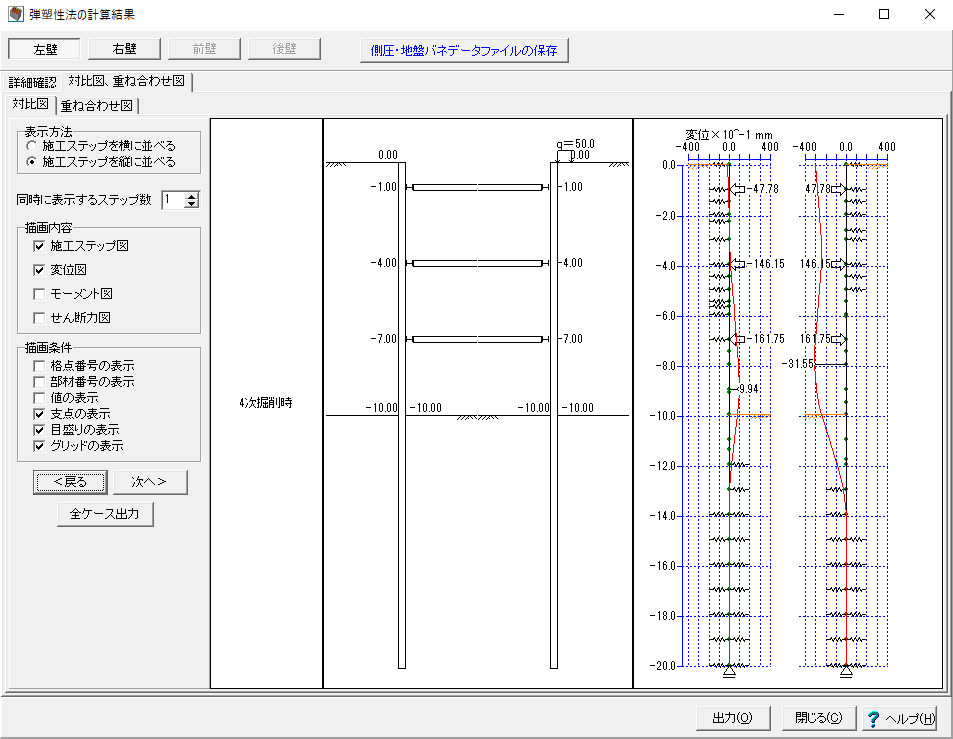The height and width of the screenshot is (739, 953).
Task: Click the 閉じる(C) button
Action: coord(818,718)
